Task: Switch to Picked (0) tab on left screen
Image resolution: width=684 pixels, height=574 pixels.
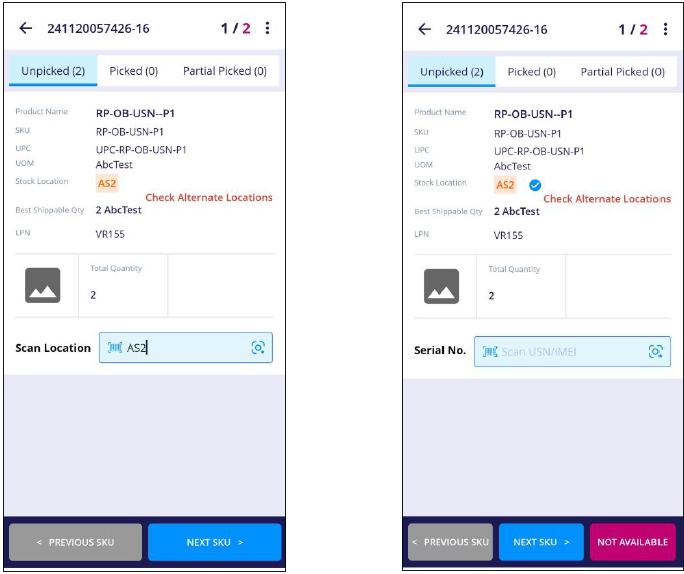Action: [x=133, y=71]
